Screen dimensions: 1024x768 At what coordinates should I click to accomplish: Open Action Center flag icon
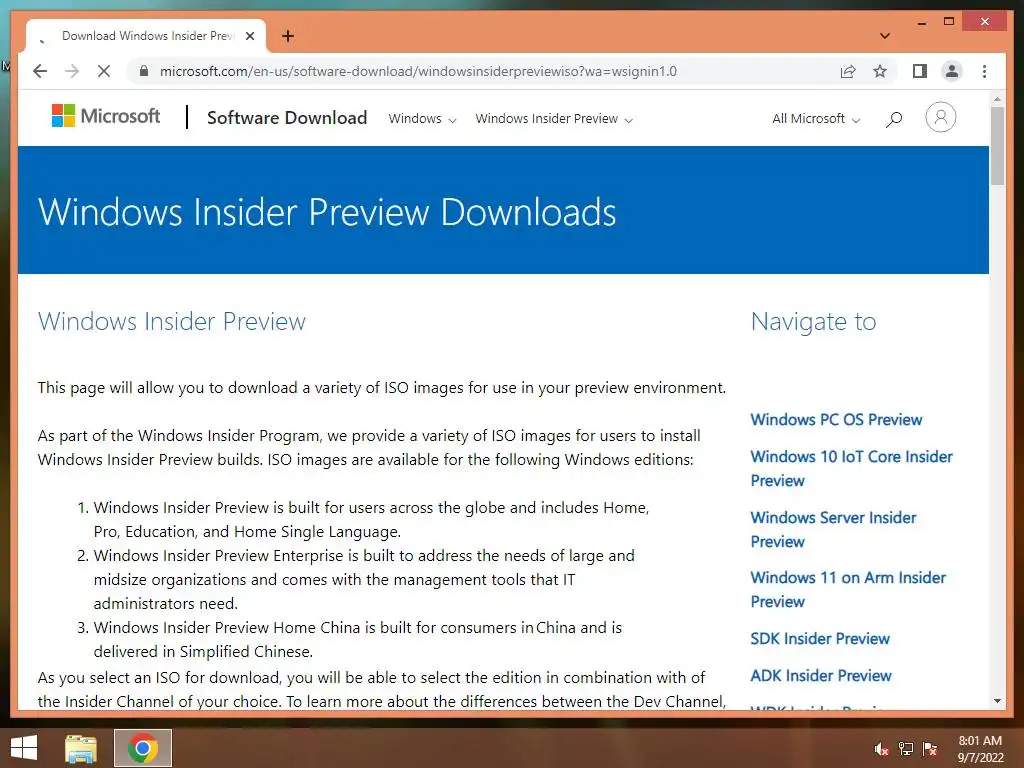tap(930, 749)
